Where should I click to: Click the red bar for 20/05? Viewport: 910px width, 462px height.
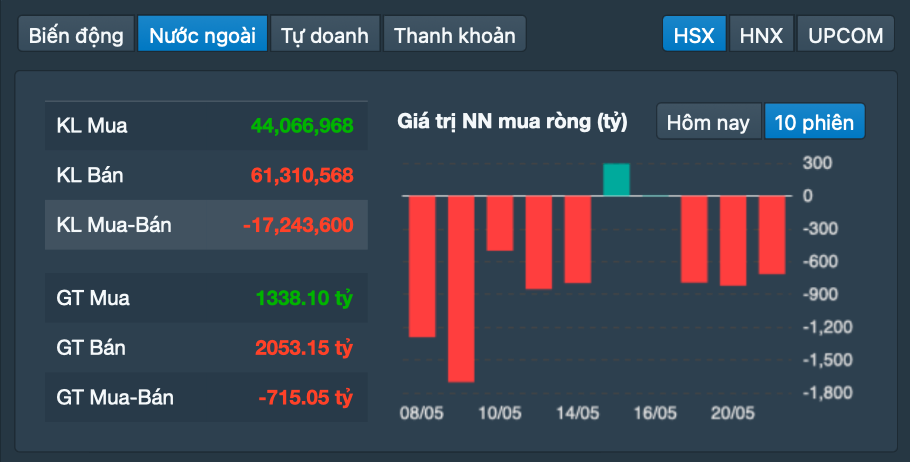[733, 241]
